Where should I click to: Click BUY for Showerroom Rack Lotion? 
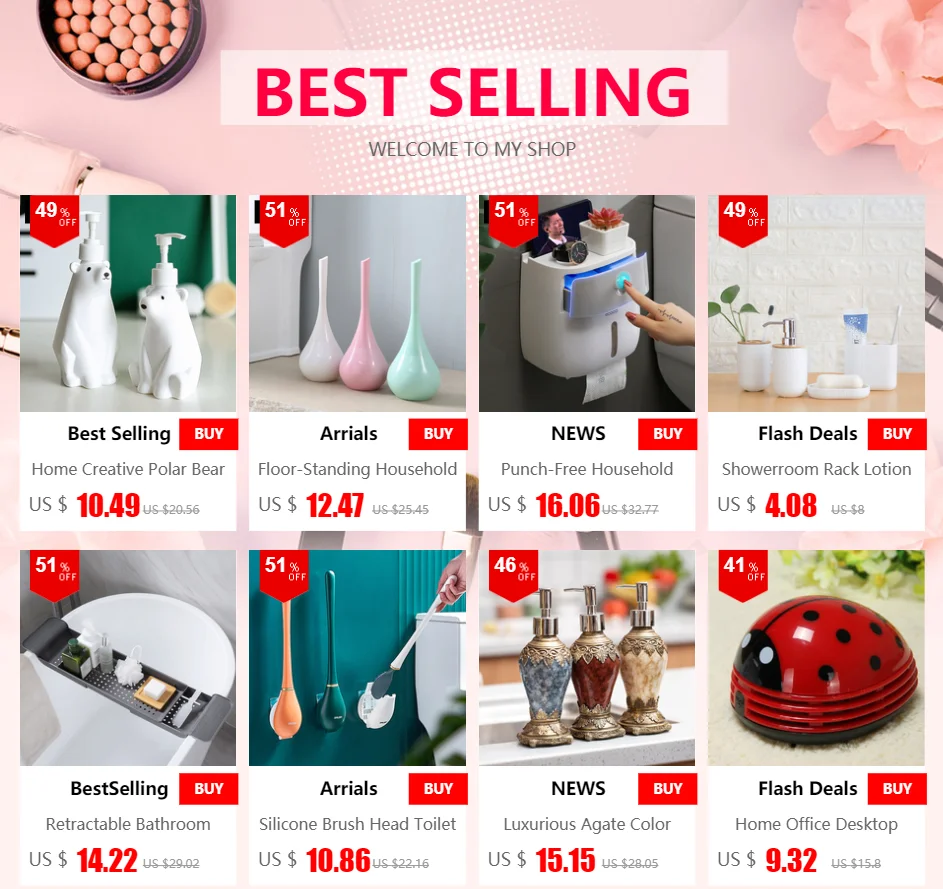(897, 434)
